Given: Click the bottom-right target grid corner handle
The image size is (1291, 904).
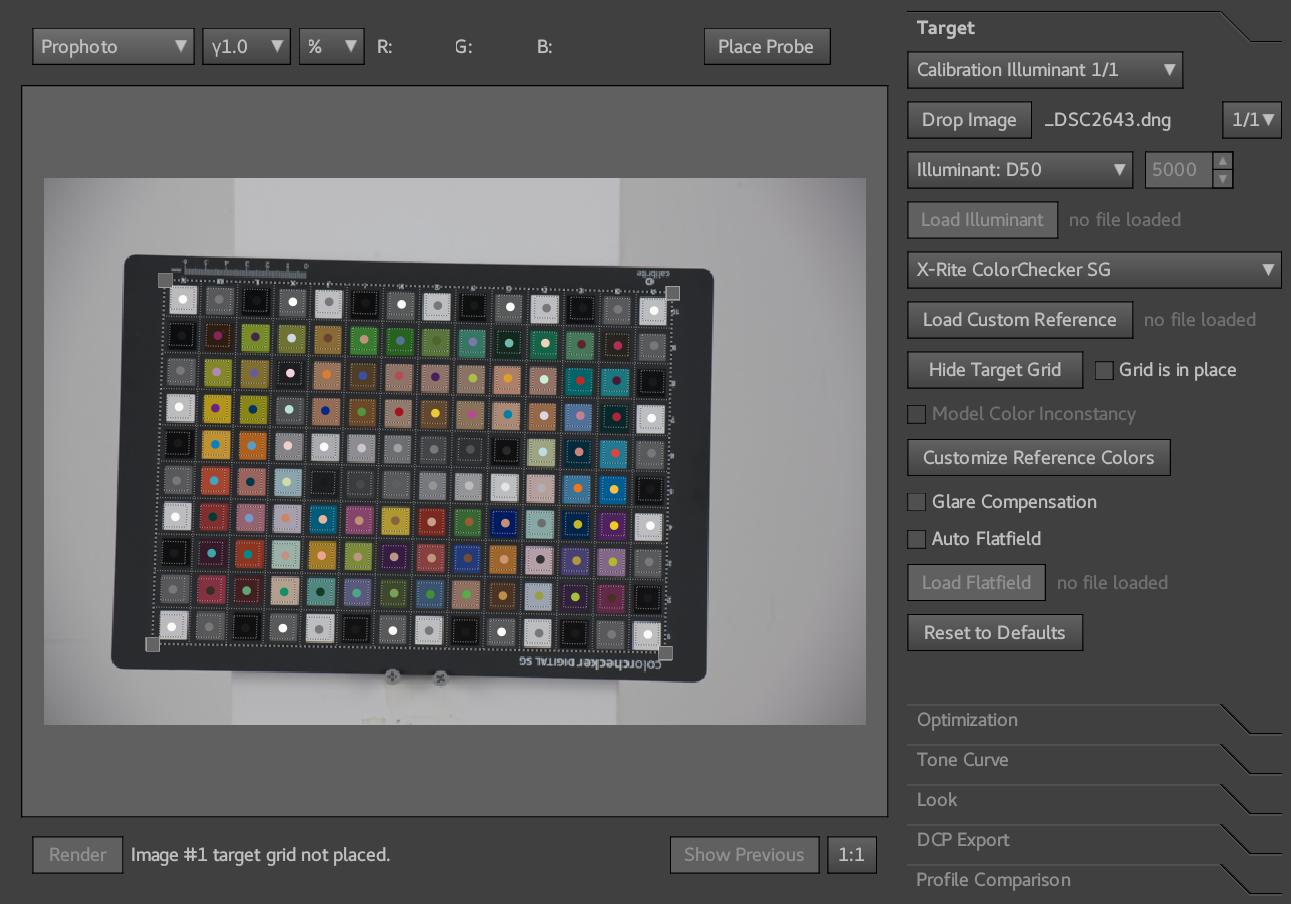Looking at the screenshot, I should click(666, 653).
